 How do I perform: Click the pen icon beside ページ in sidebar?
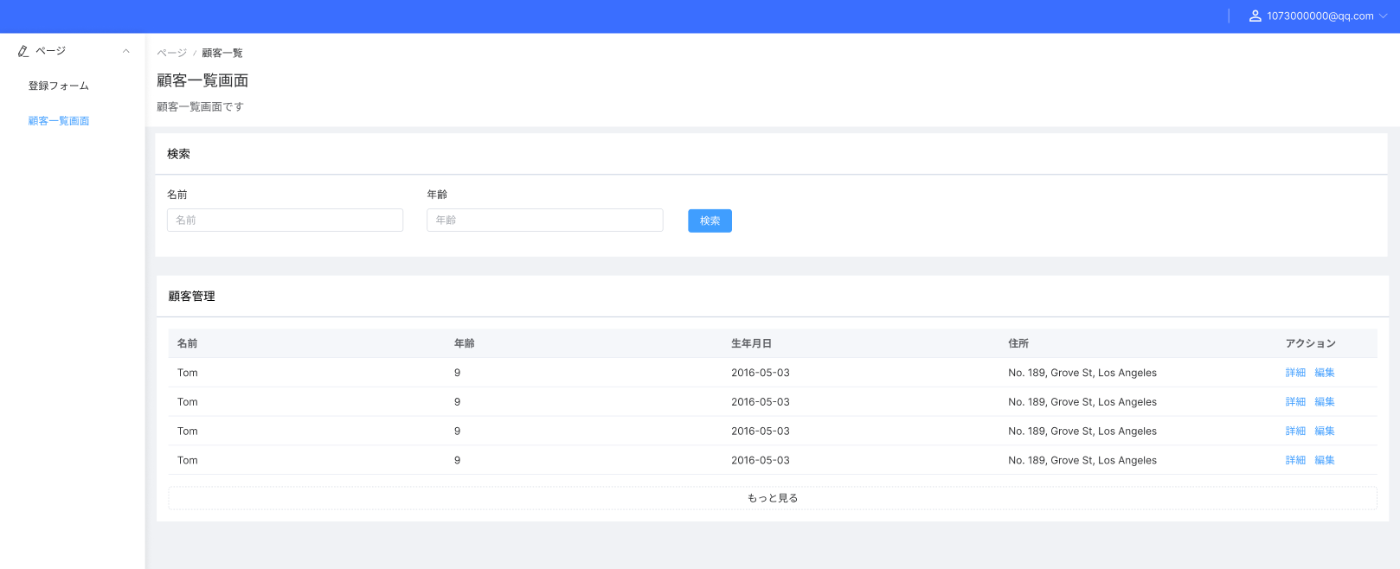coord(23,51)
